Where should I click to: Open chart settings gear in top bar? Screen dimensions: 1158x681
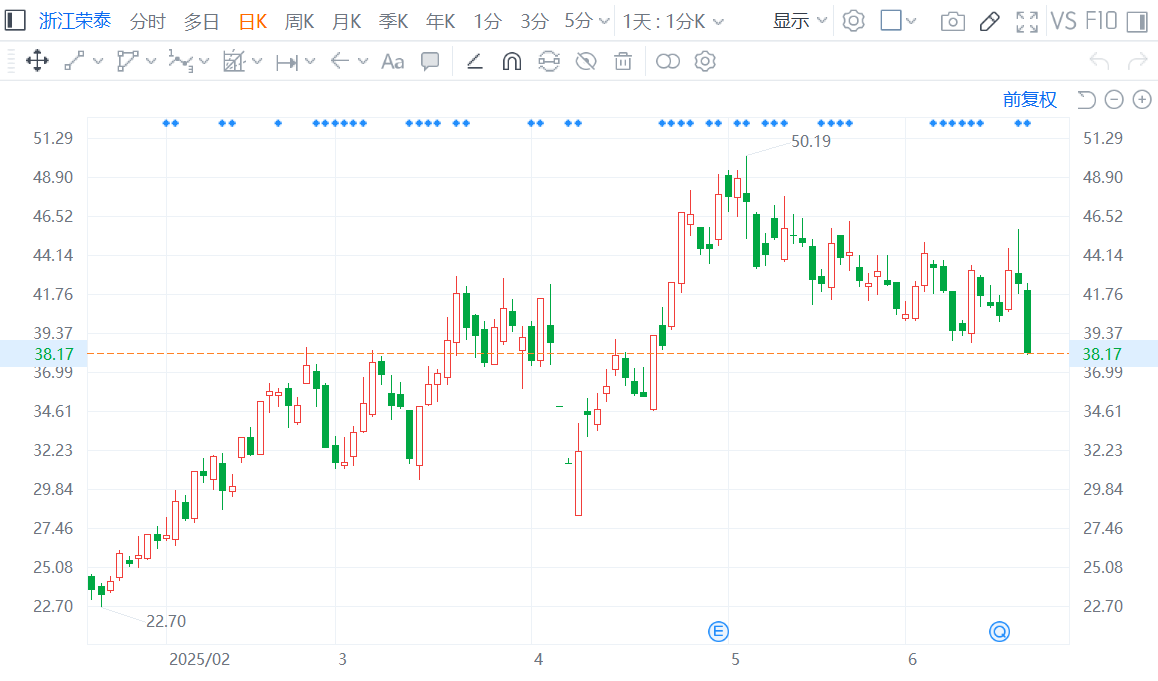(853, 21)
